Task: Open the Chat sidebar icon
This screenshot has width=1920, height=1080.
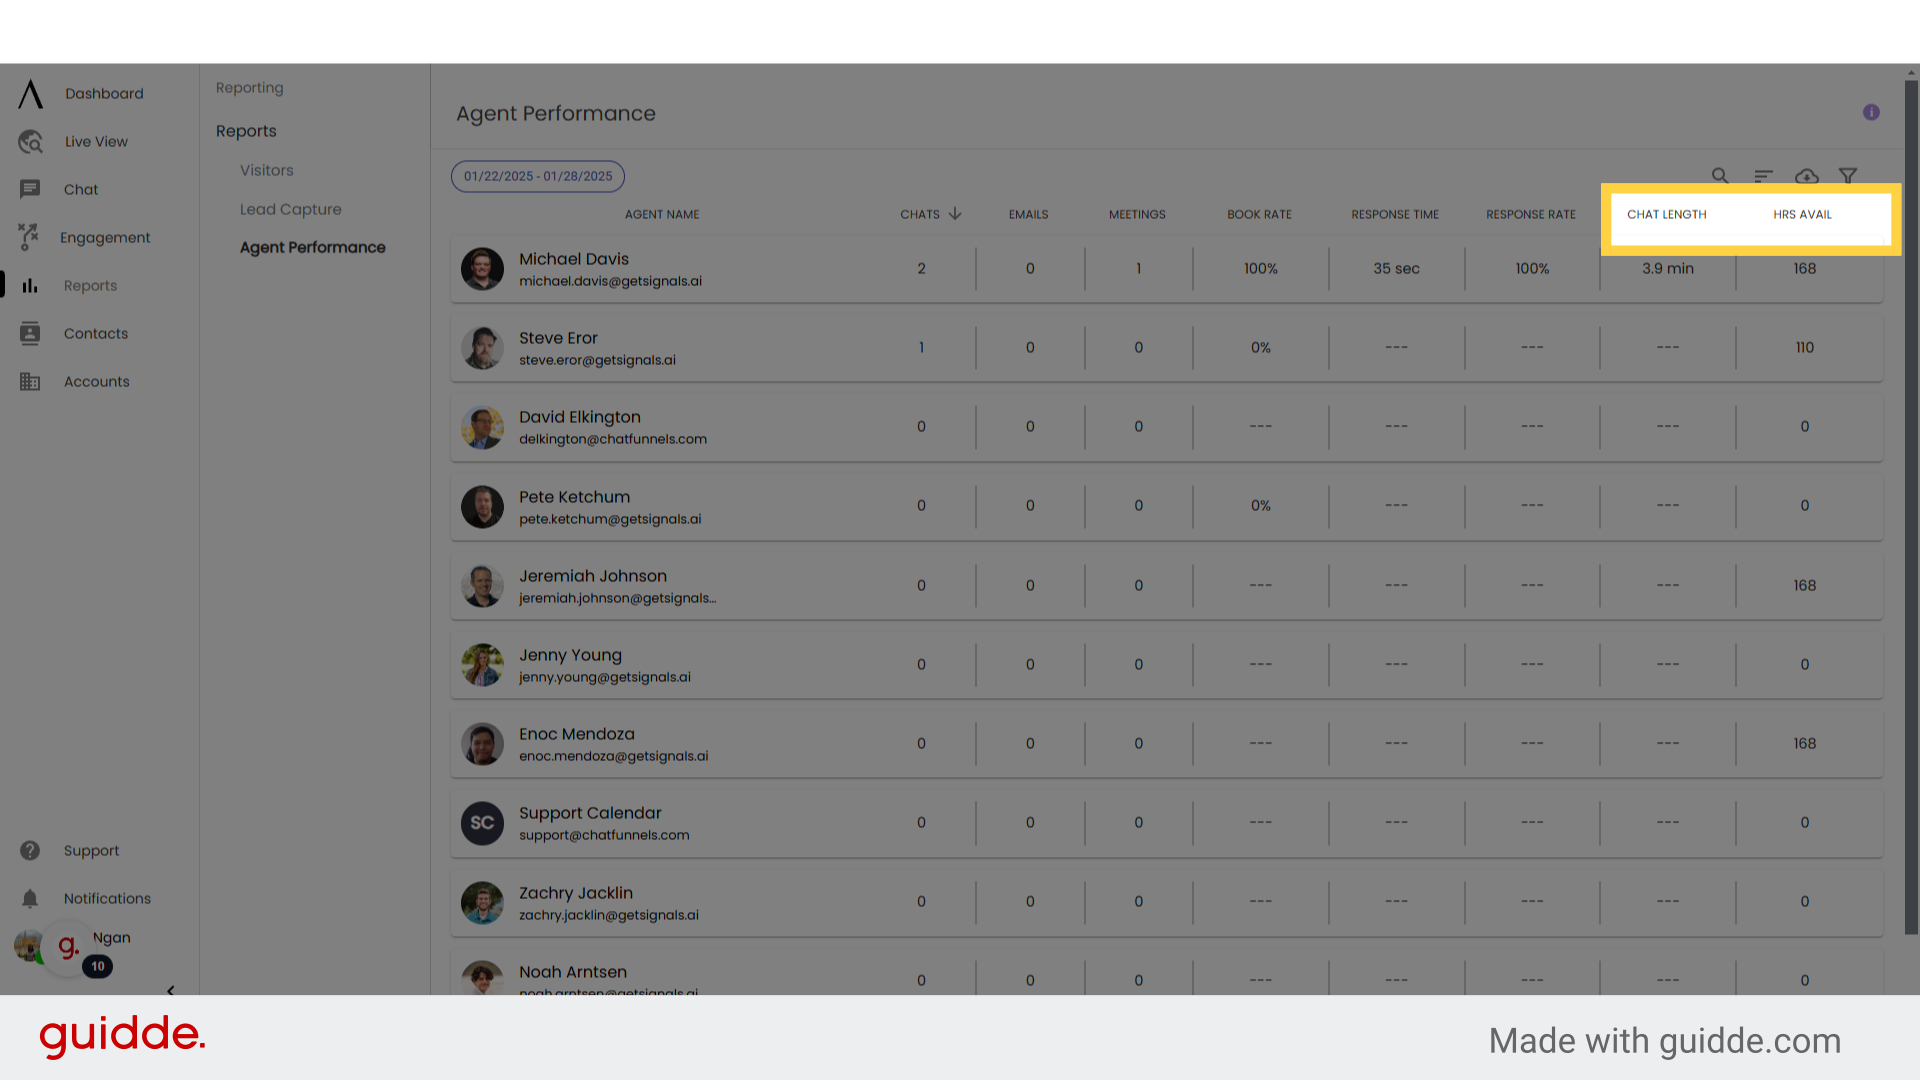Action: 30,189
